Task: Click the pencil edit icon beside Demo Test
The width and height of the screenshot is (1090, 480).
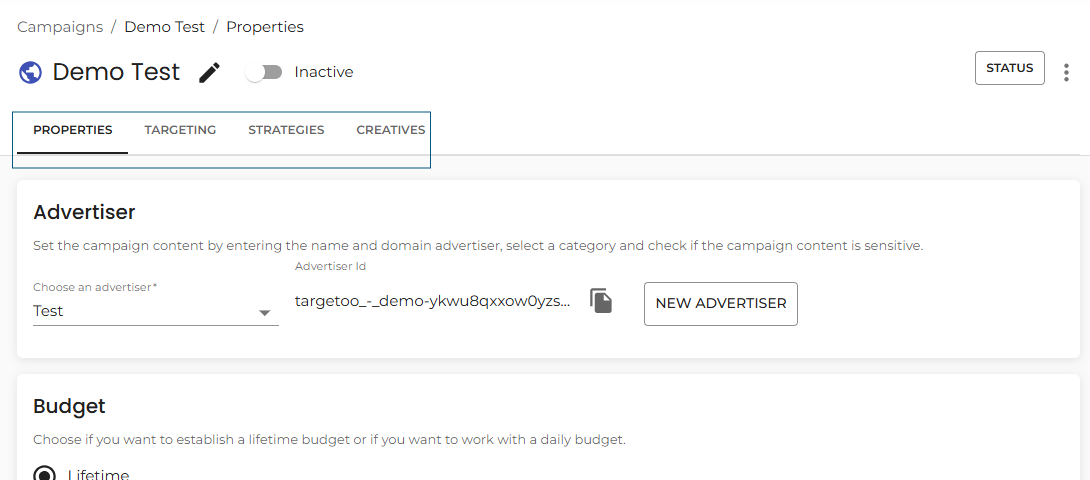Action: 209,72
